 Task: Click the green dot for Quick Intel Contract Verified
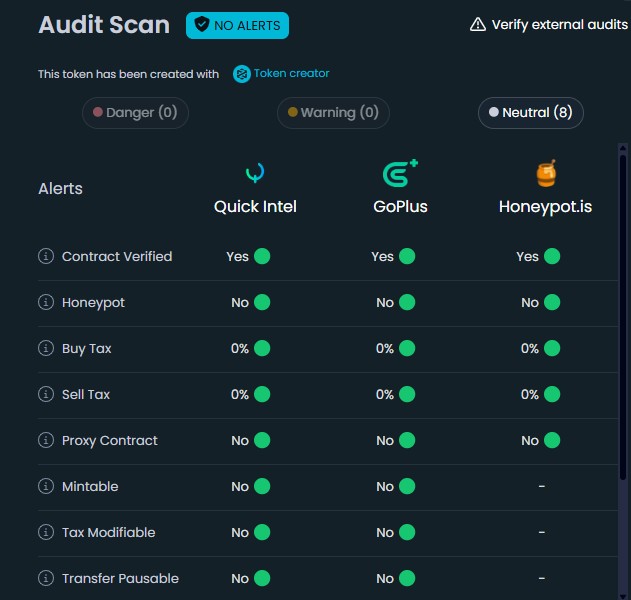pos(262,256)
